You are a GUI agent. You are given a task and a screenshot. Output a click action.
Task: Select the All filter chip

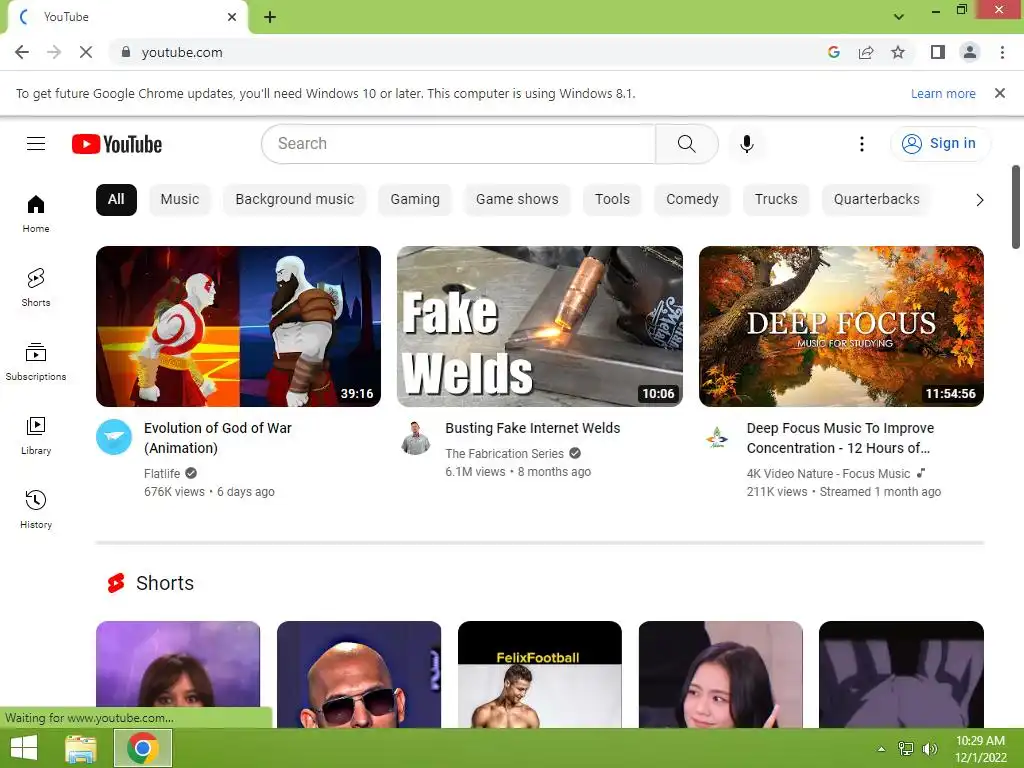coord(116,199)
